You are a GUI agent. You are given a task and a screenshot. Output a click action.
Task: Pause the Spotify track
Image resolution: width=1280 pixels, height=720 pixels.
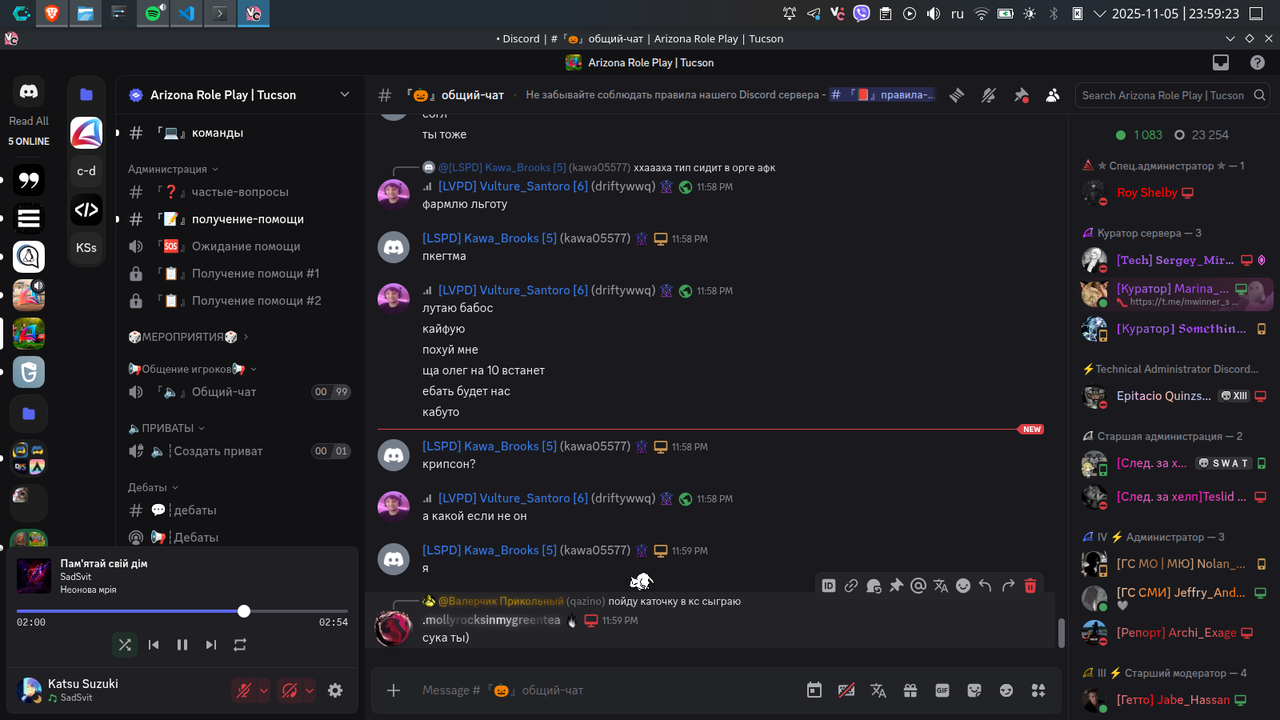click(182, 645)
